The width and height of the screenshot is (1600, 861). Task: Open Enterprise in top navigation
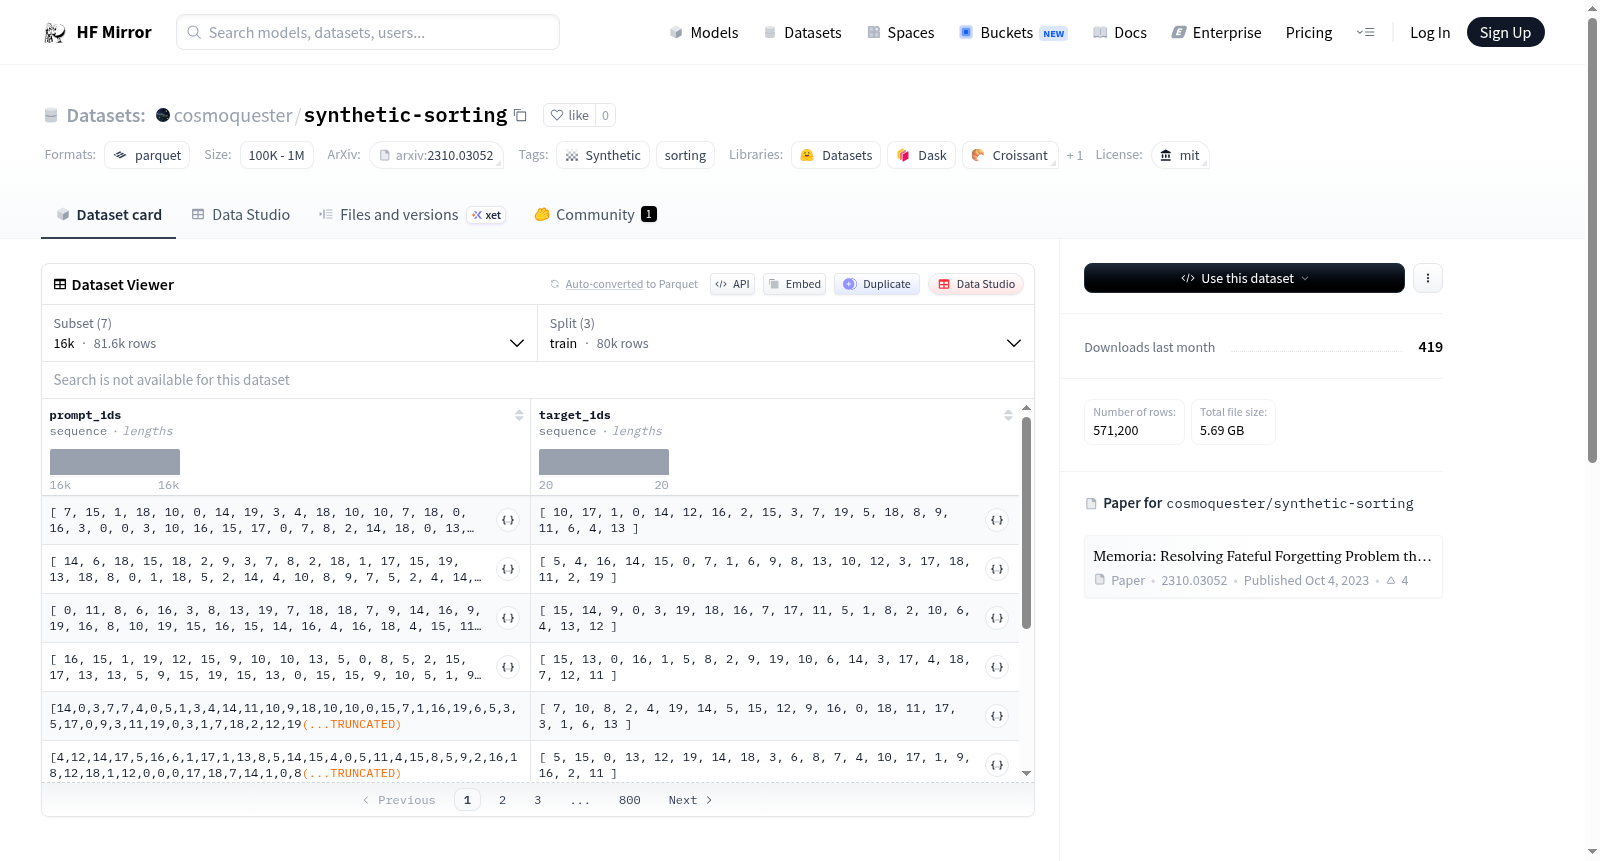tap(1216, 33)
